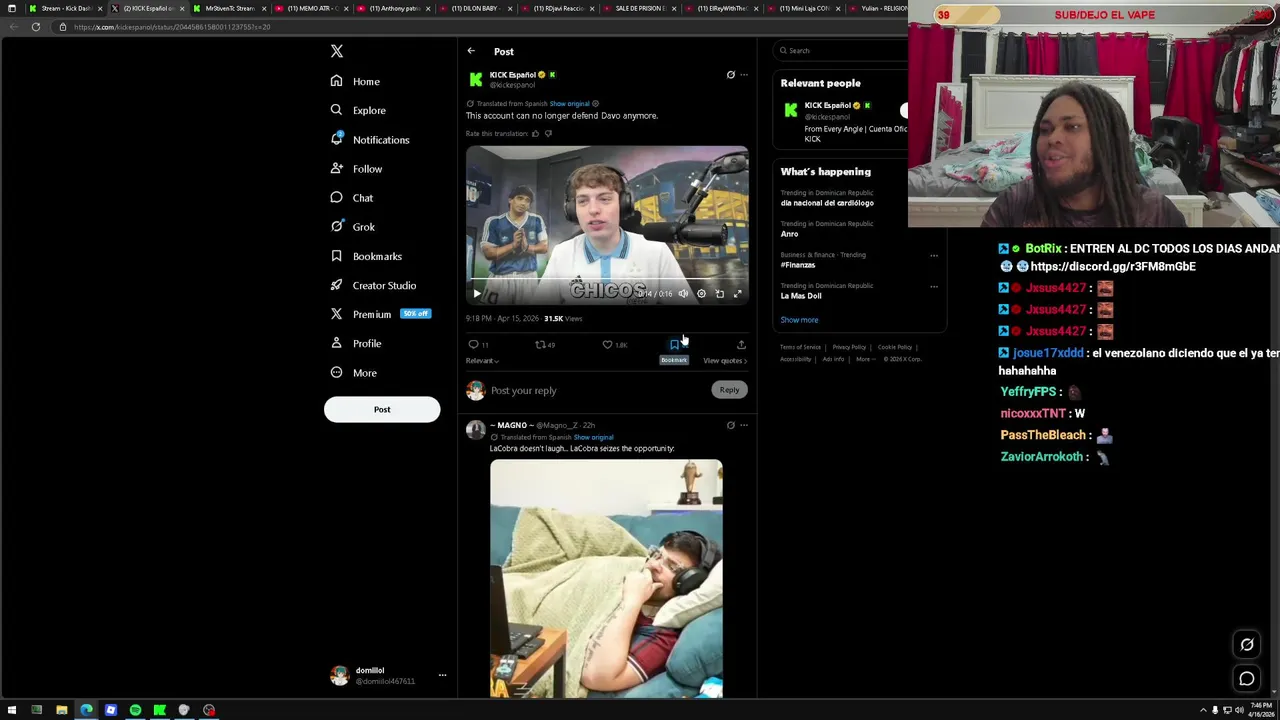
Task: Switch to DILON BABY YouTube tab
Action: [476, 8]
